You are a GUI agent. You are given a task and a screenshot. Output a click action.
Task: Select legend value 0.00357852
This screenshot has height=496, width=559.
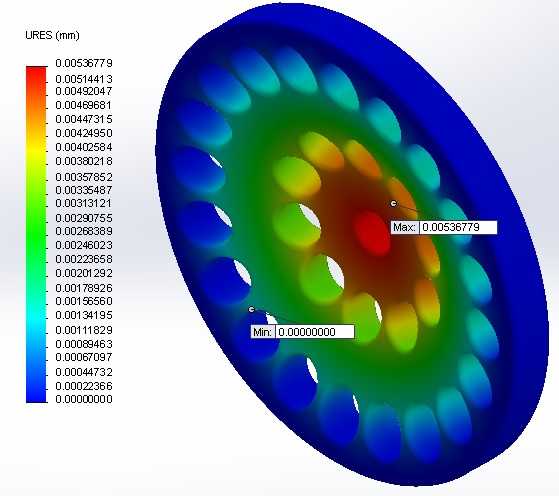(x=84, y=177)
